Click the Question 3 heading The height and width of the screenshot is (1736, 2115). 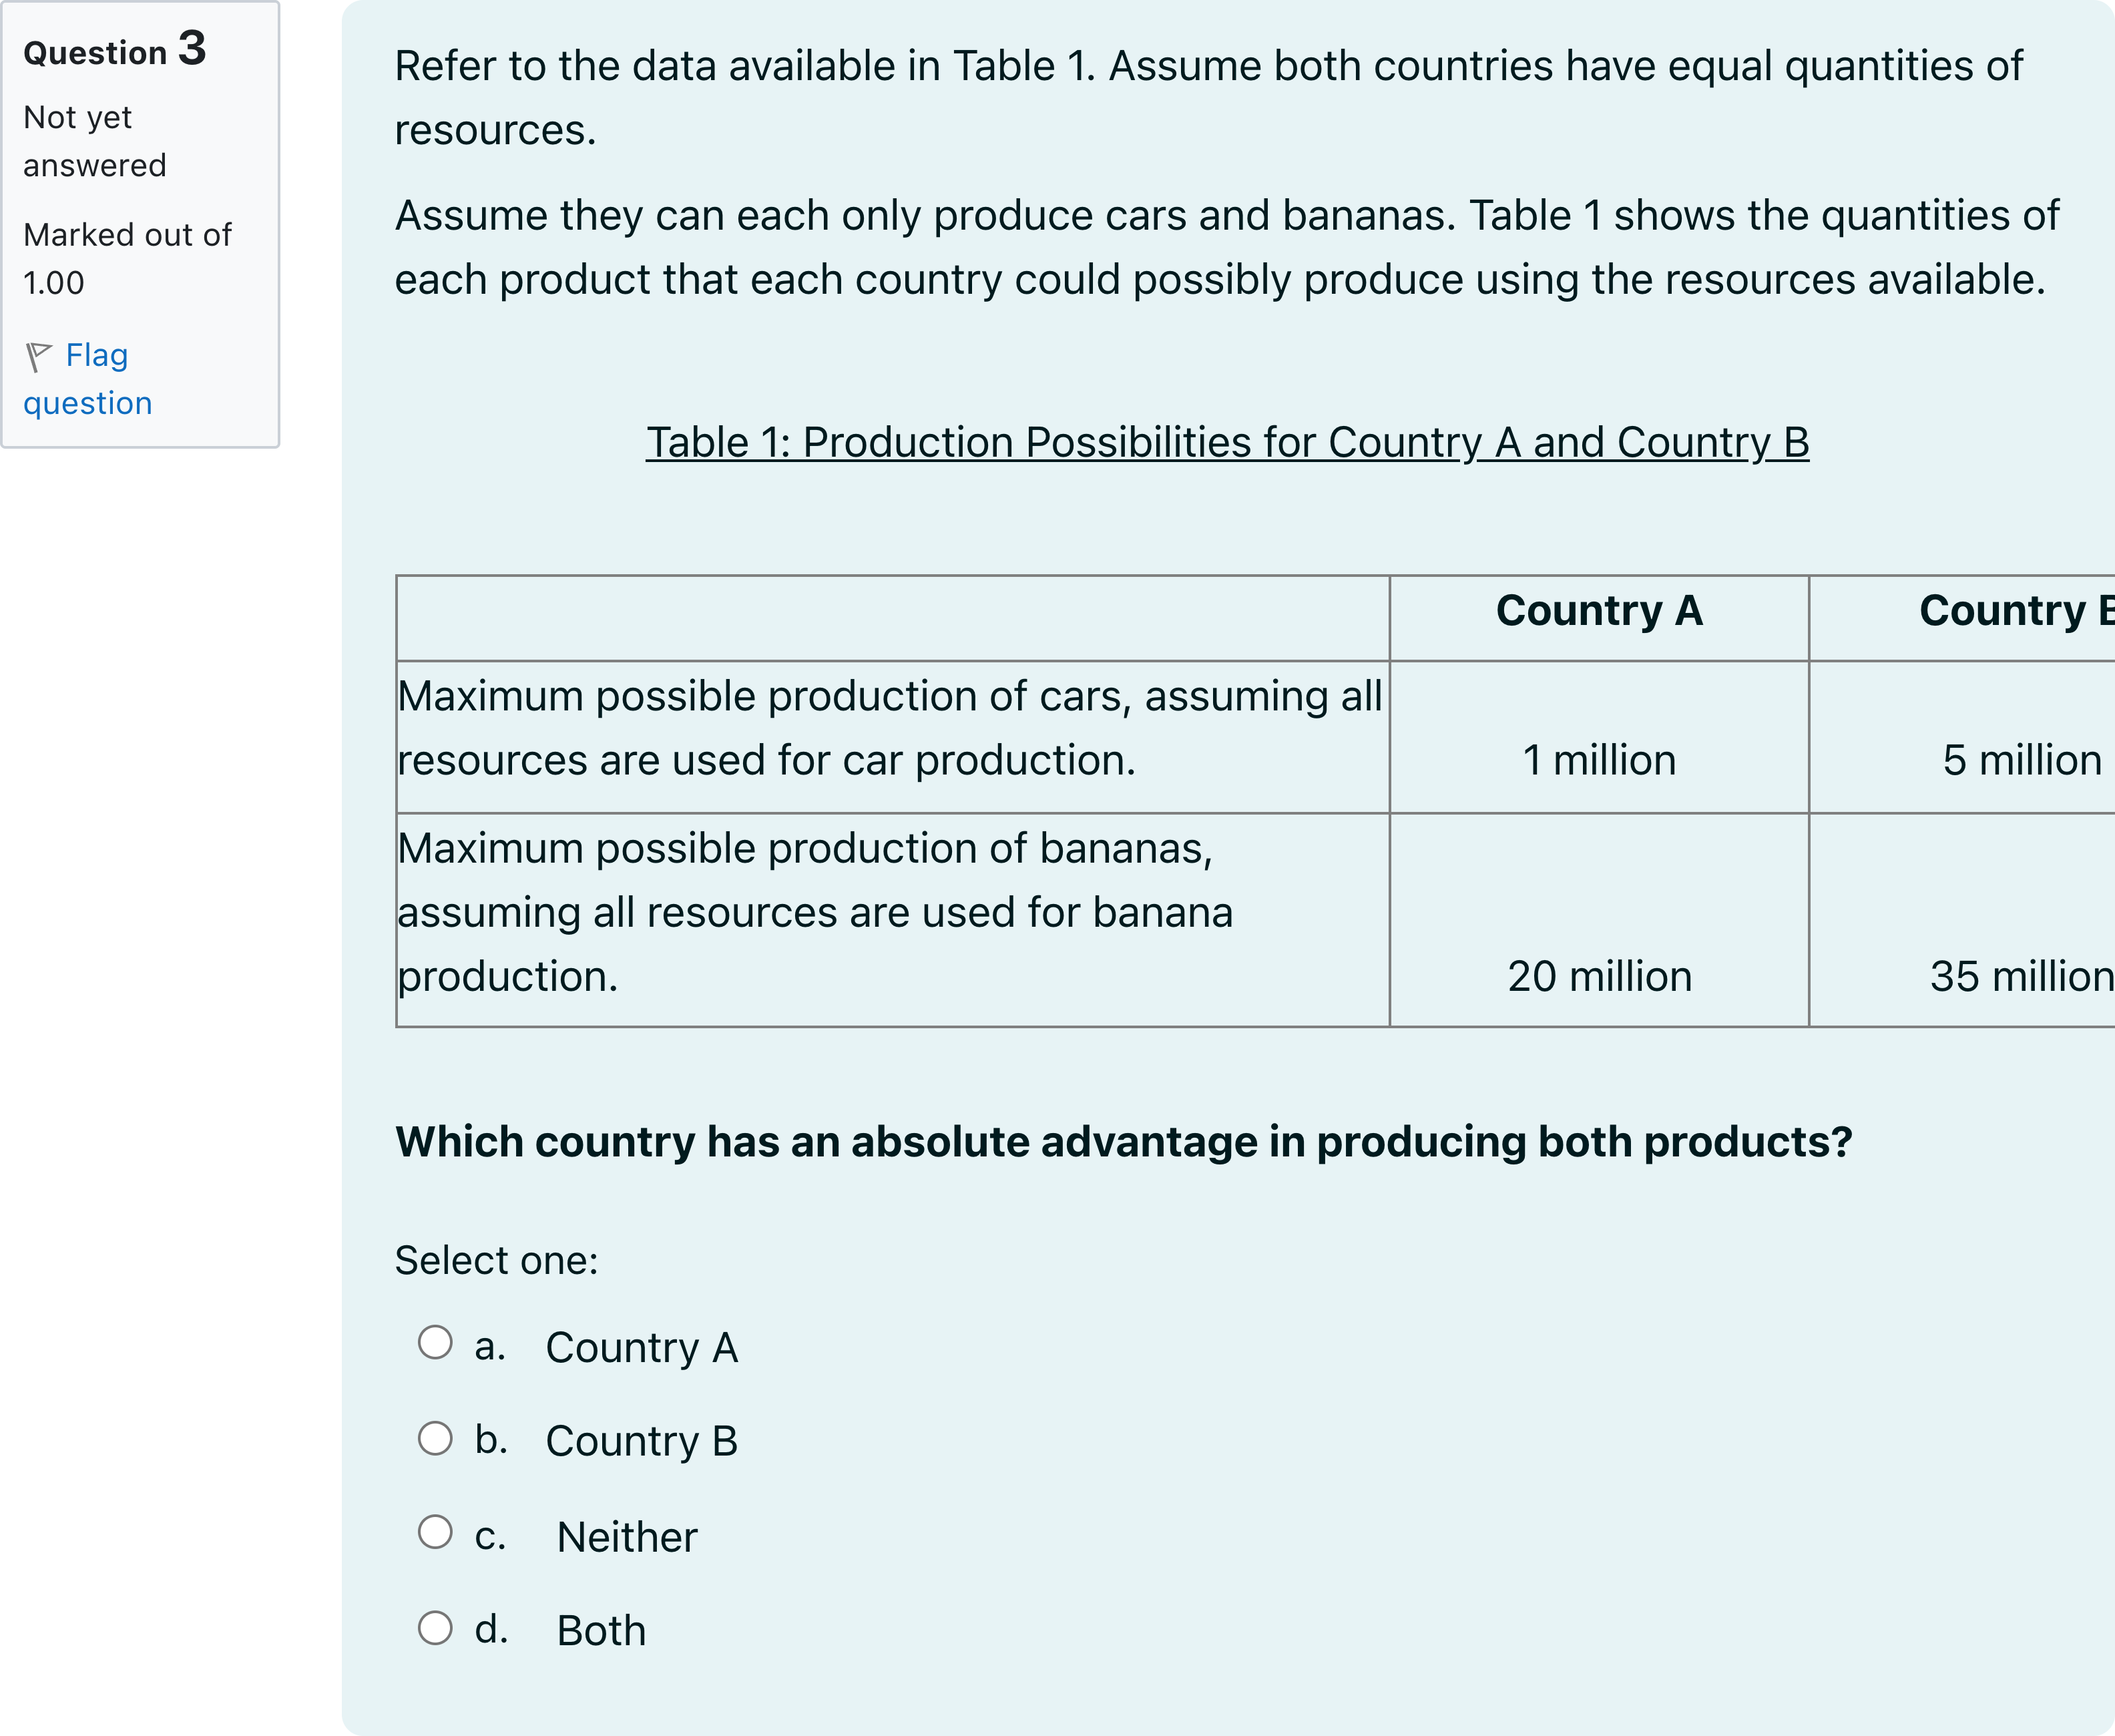115,49
